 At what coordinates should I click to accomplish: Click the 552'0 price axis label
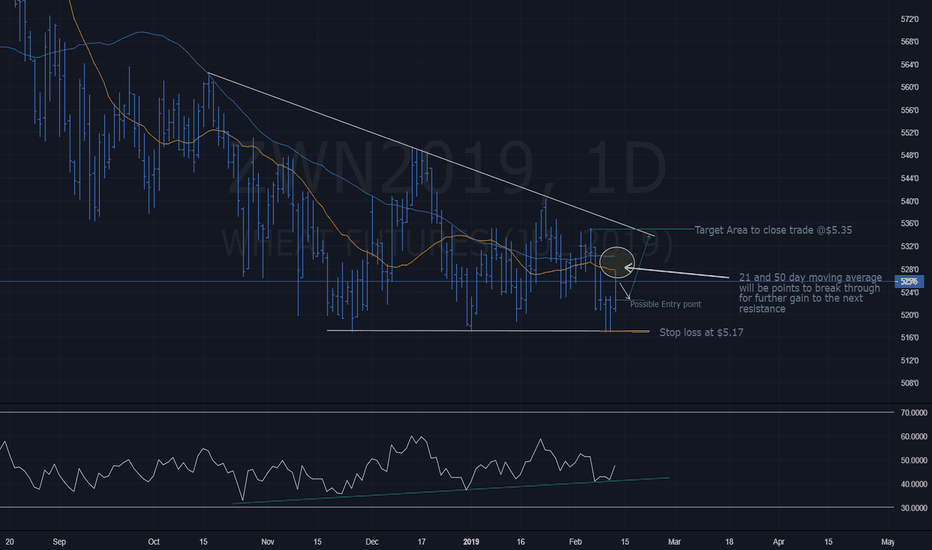pyautogui.click(x=909, y=133)
